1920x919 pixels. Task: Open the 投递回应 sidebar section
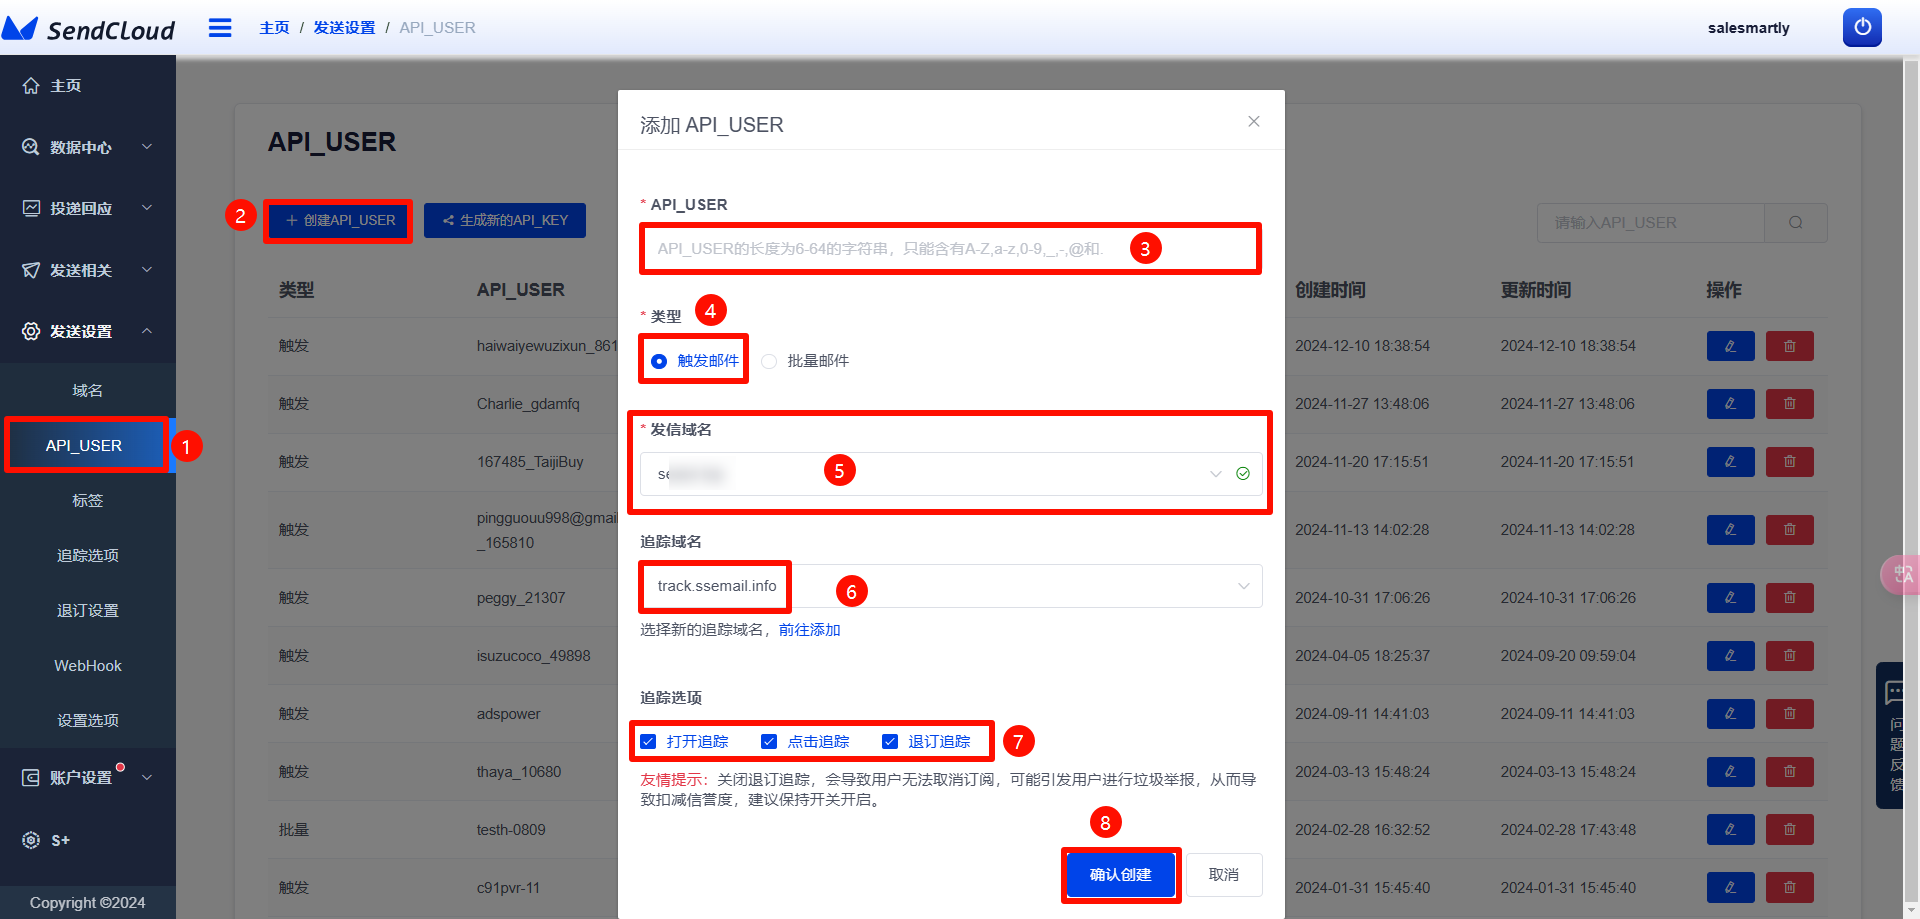click(80, 208)
